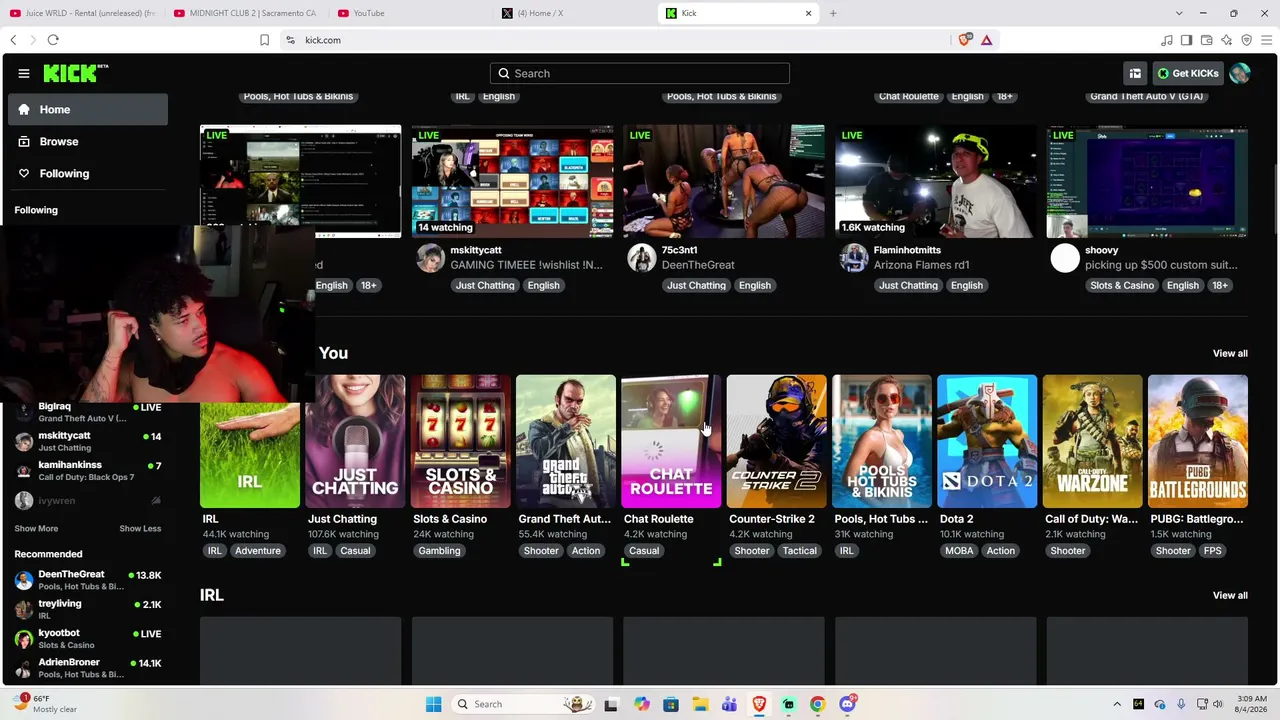Image resolution: width=1280 pixels, height=720 pixels.
Task: Open Brave Rewards triangle icon
Action: [986, 40]
